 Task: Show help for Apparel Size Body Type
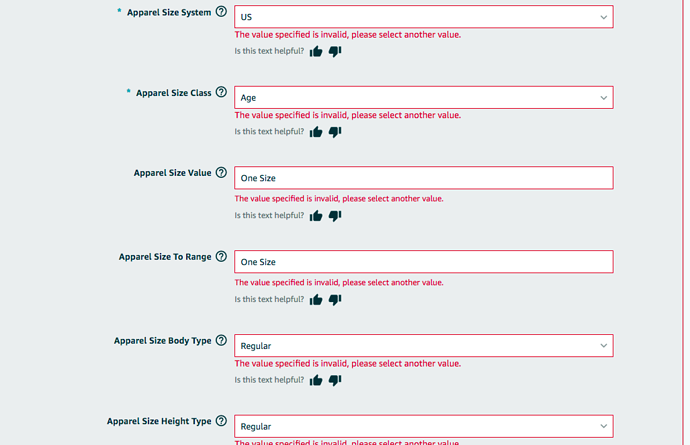pos(221,340)
